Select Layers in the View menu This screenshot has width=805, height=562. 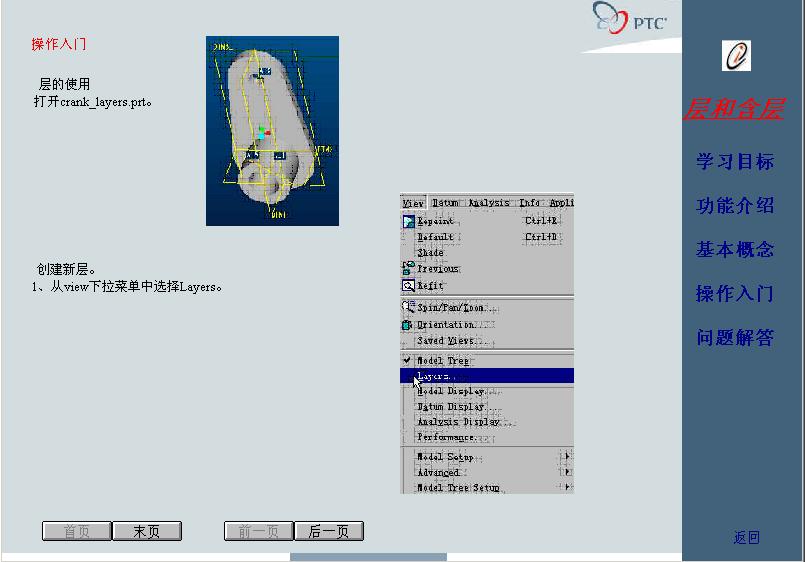tap(436, 376)
